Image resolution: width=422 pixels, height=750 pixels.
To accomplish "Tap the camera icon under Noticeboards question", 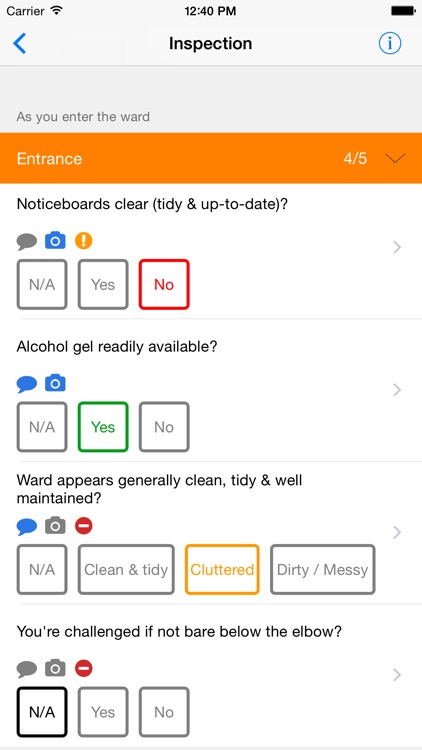I will pyautogui.click(x=55, y=241).
